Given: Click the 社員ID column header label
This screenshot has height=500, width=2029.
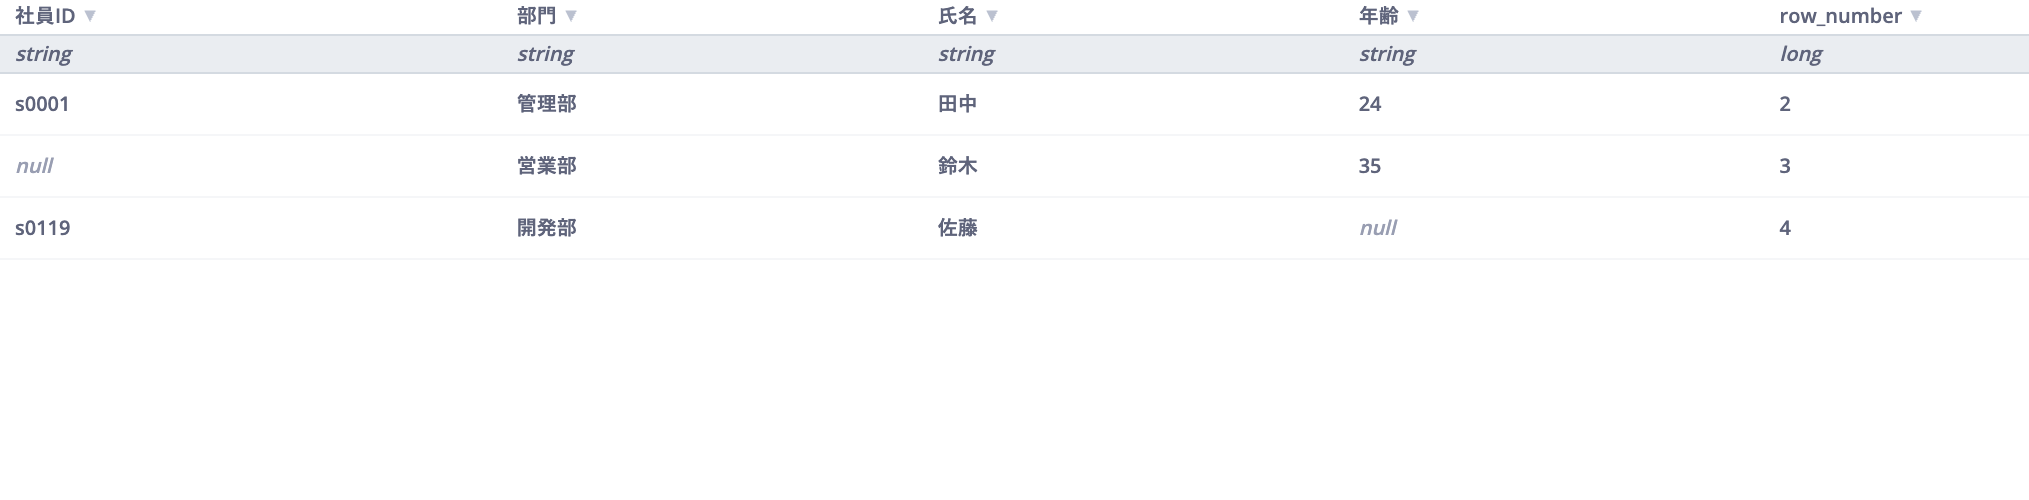Looking at the screenshot, I should (x=45, y=16).
